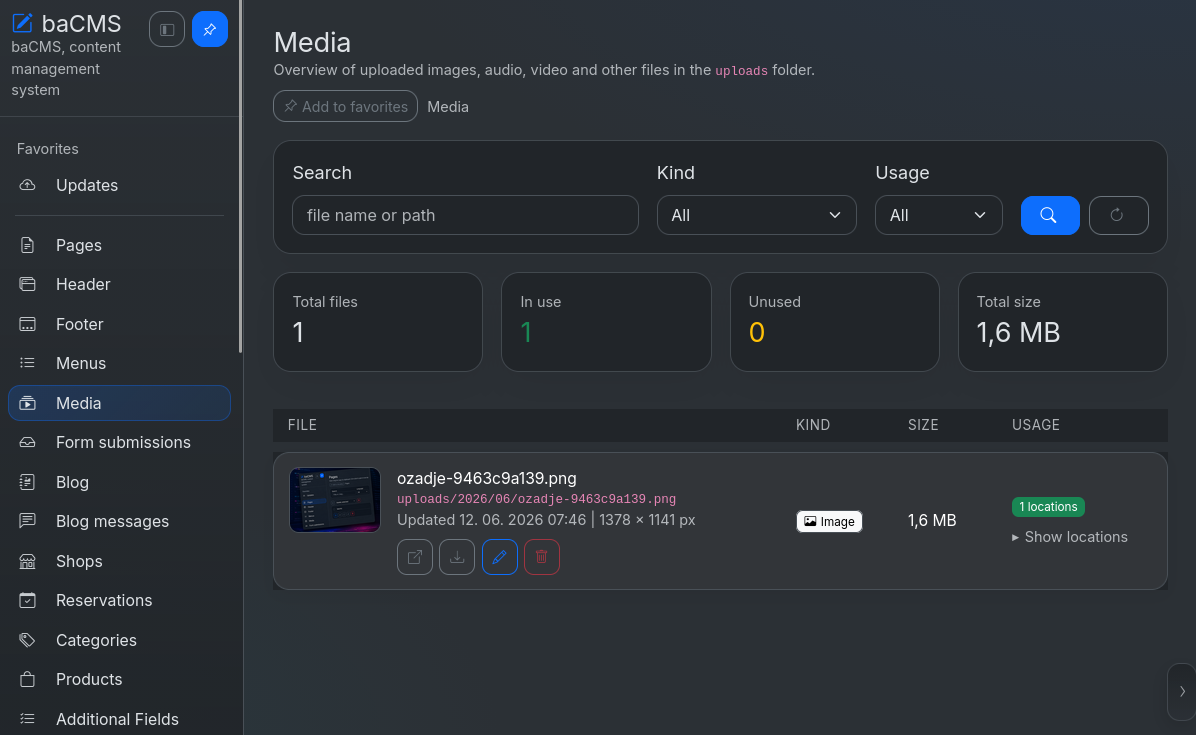Click the baCMS logo icon
The height and width of the screenshot is (735, 1196).
23,24
